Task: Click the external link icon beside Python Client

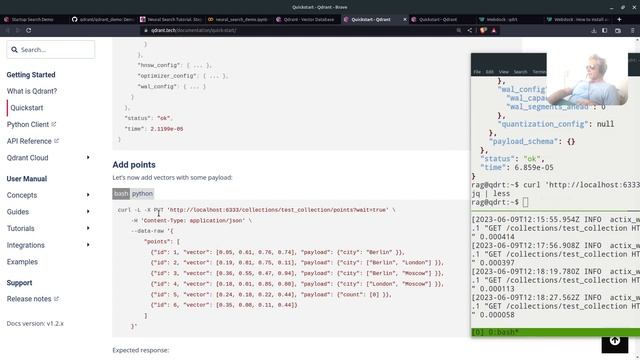Action: pos(53,124)
